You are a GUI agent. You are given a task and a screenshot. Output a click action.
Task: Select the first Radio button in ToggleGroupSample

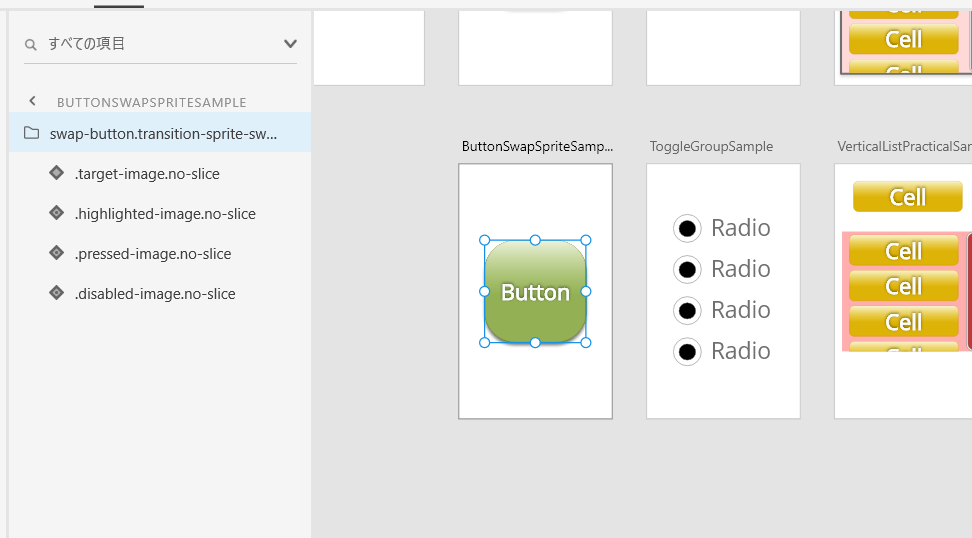click(687, 229)
